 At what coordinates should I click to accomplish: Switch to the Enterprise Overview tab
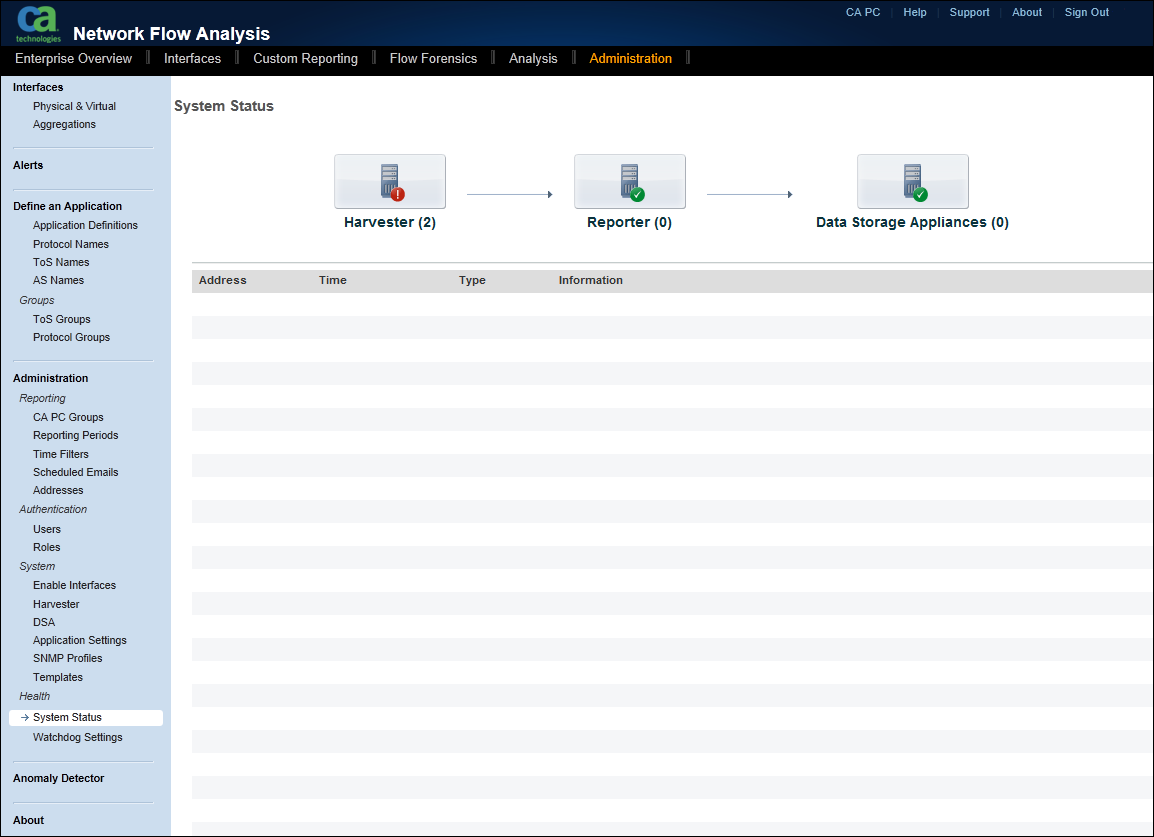pyautogui.click(x=73, y=58)
